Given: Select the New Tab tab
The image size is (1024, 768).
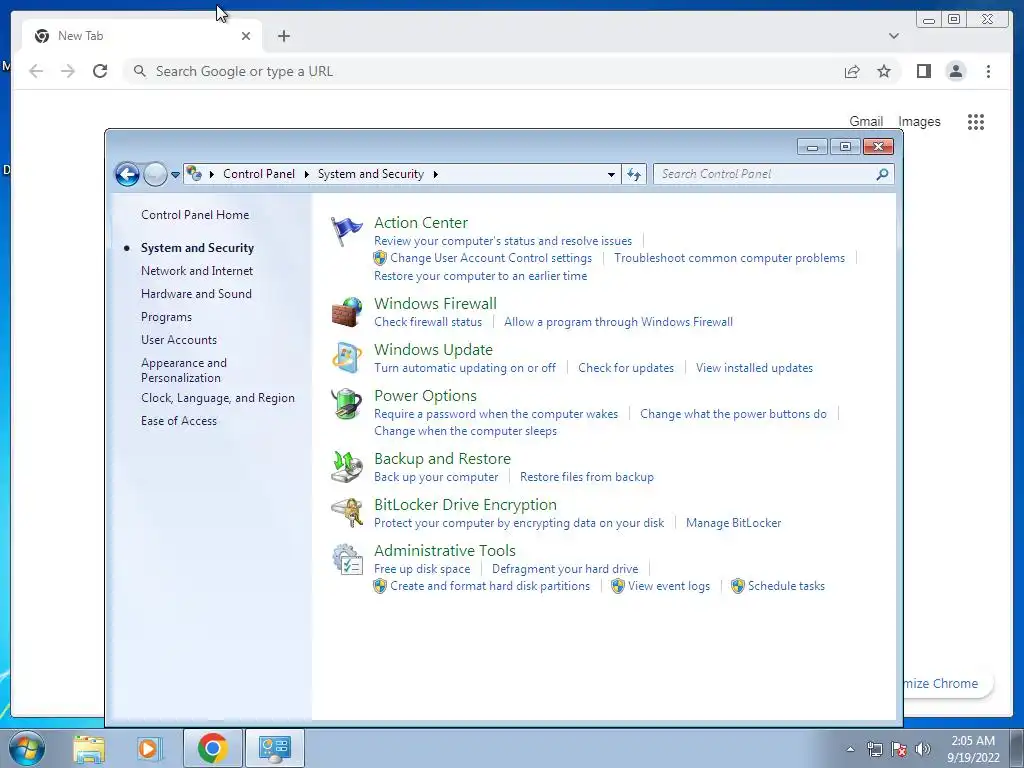Looking at the screenshot, I should [142, 36].
